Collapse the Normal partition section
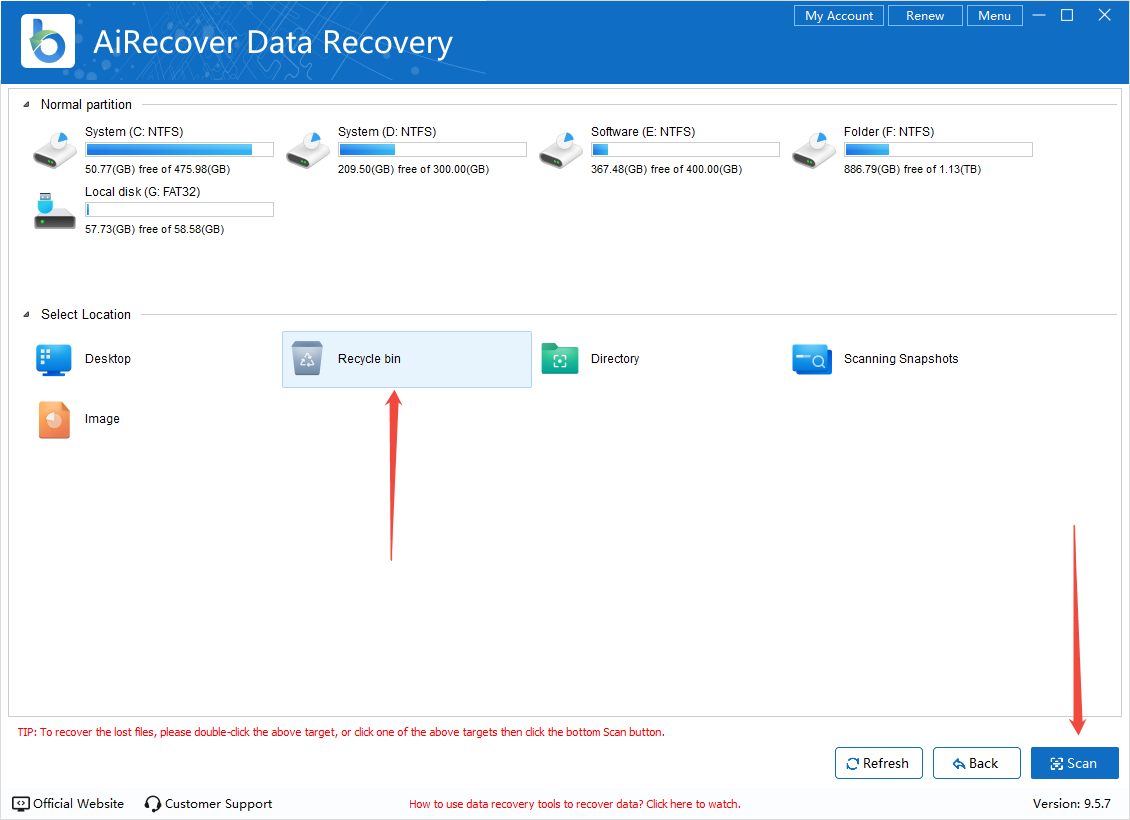This screenshot has height=820, width=1130. click(26, 105)
